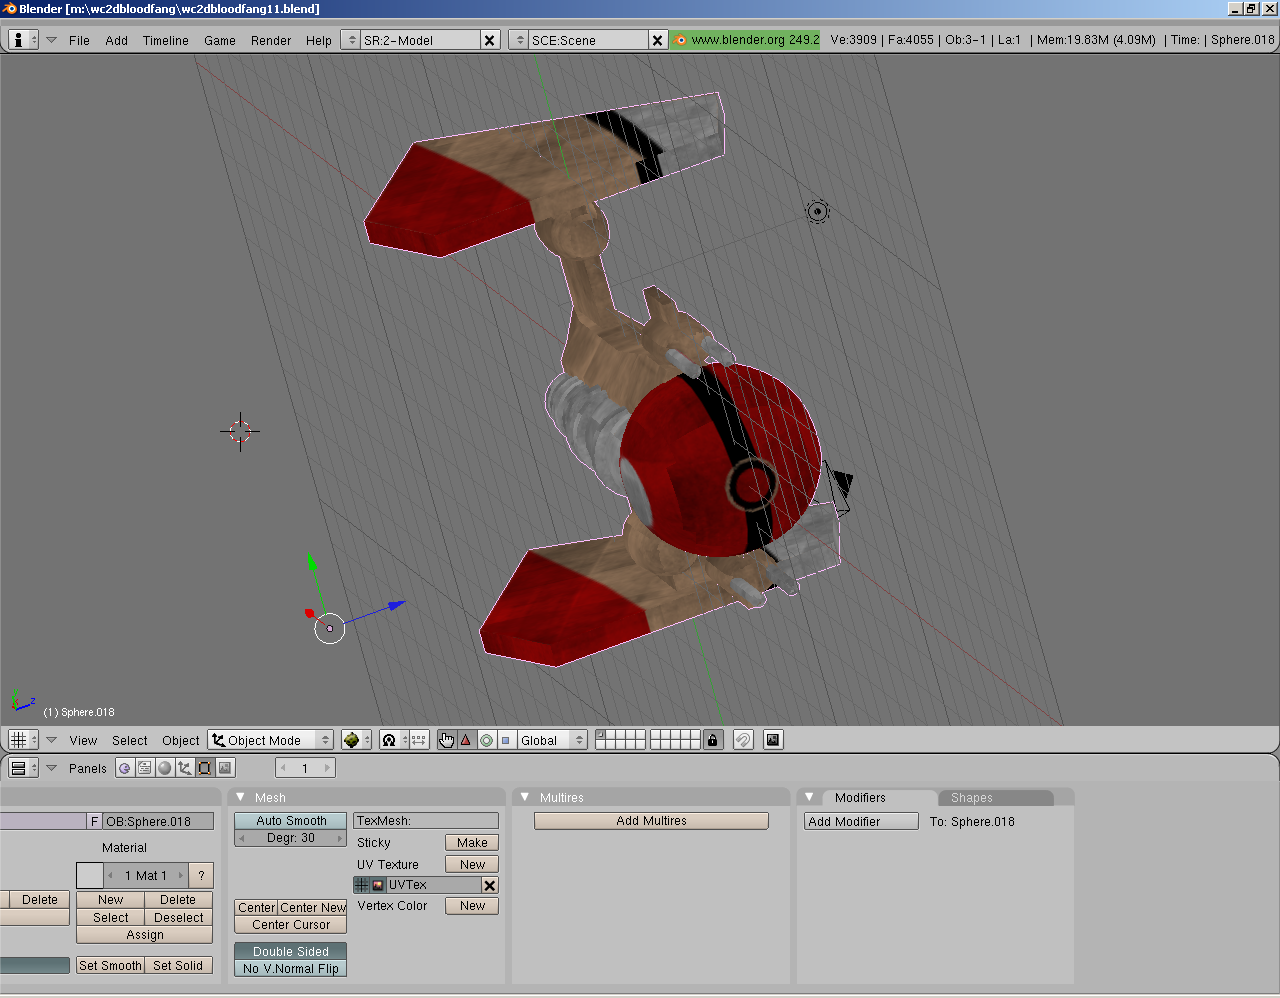Click the Editing context icon in Panels
The image size is (1280, 998).
[x=205, y=768]
